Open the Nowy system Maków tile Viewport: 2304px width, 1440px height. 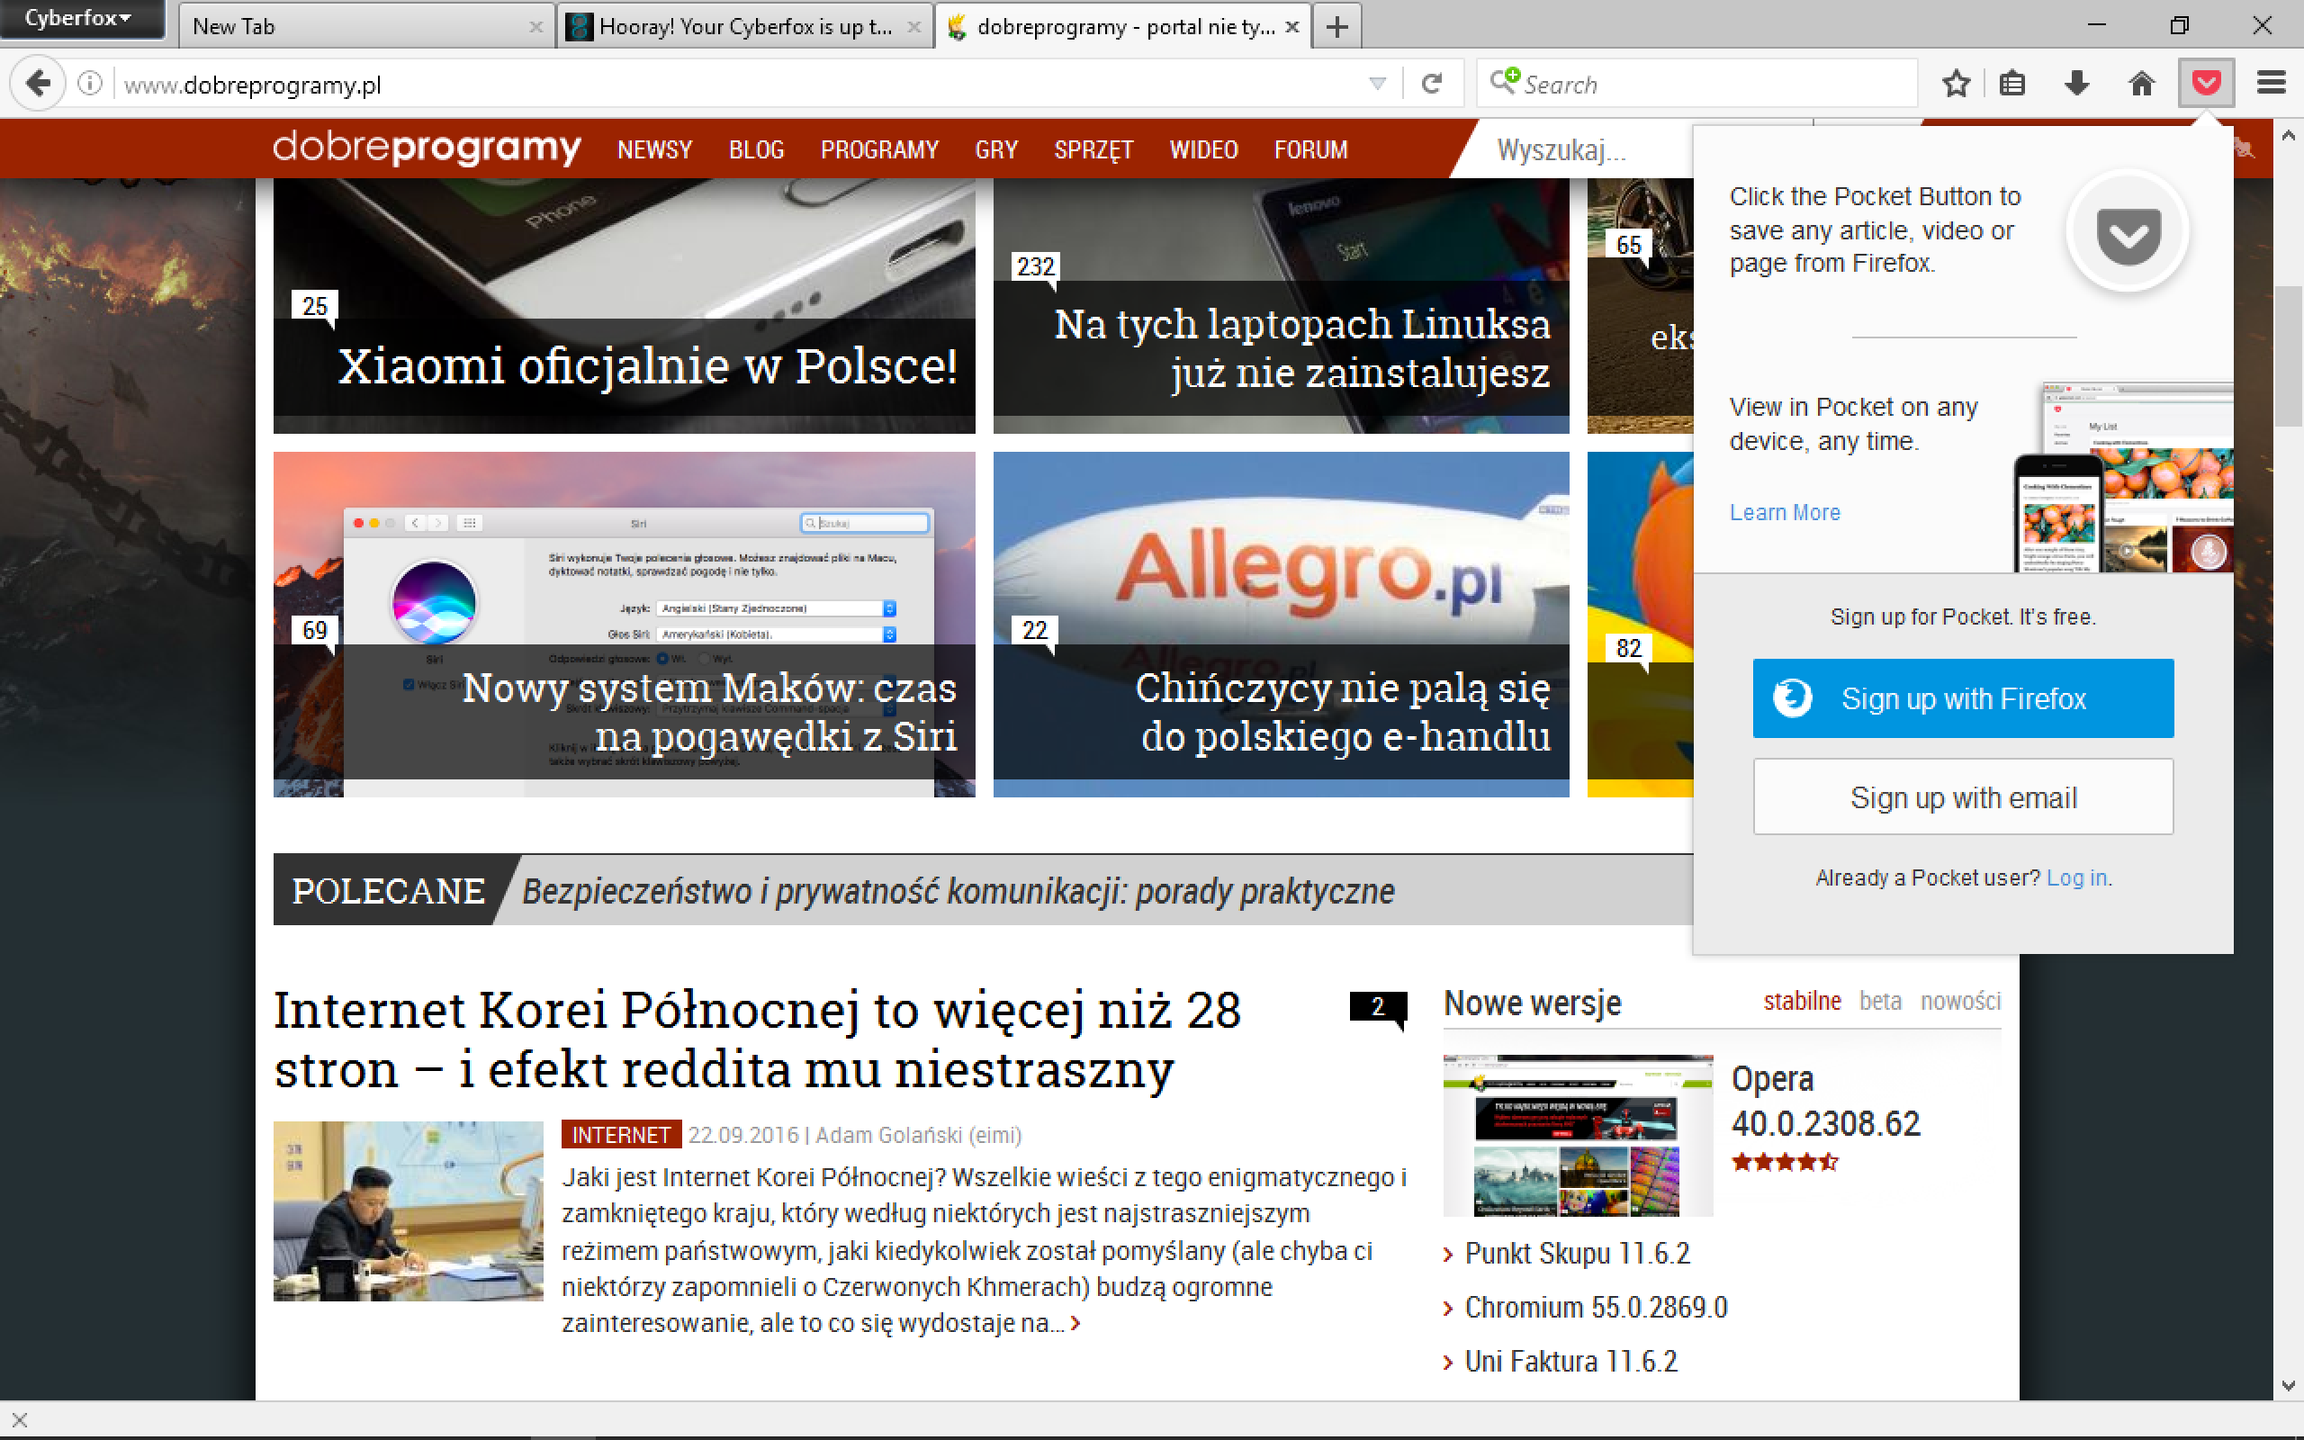click(624, 624)
